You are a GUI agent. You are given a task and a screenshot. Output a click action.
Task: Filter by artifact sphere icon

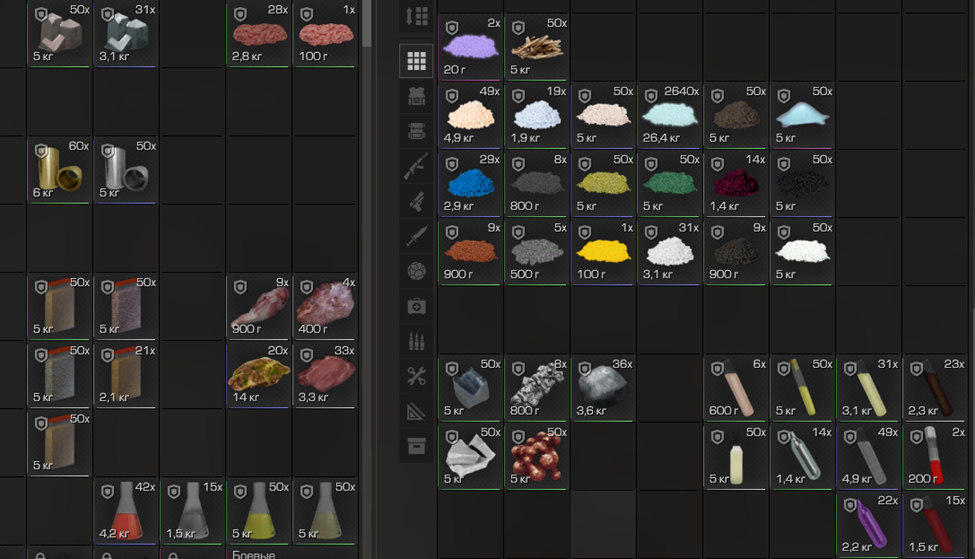point(416,271)
